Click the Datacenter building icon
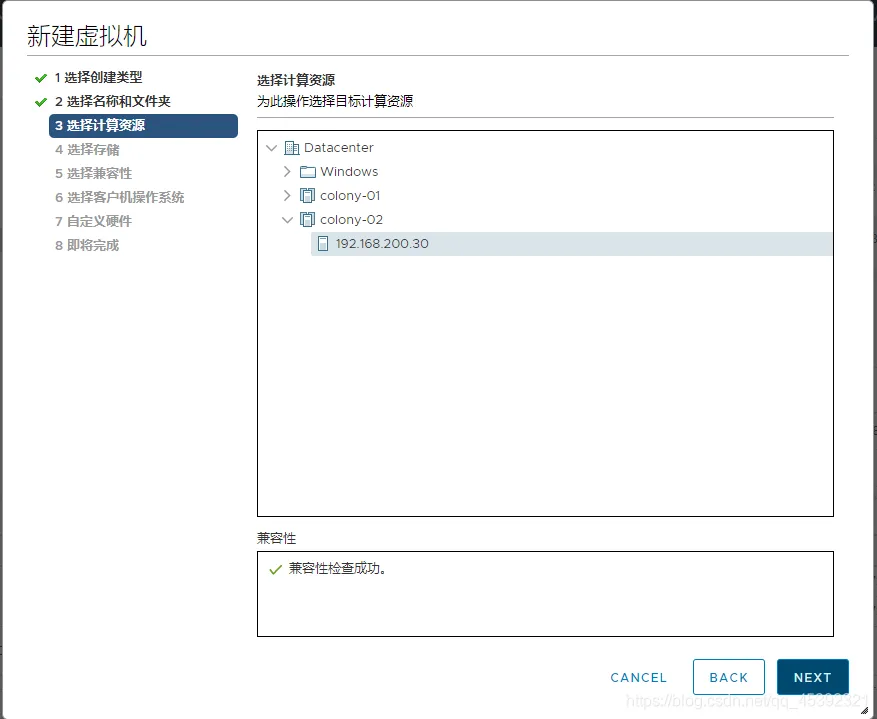Viewport: 877px width, 719px height. tap(291, 148)
